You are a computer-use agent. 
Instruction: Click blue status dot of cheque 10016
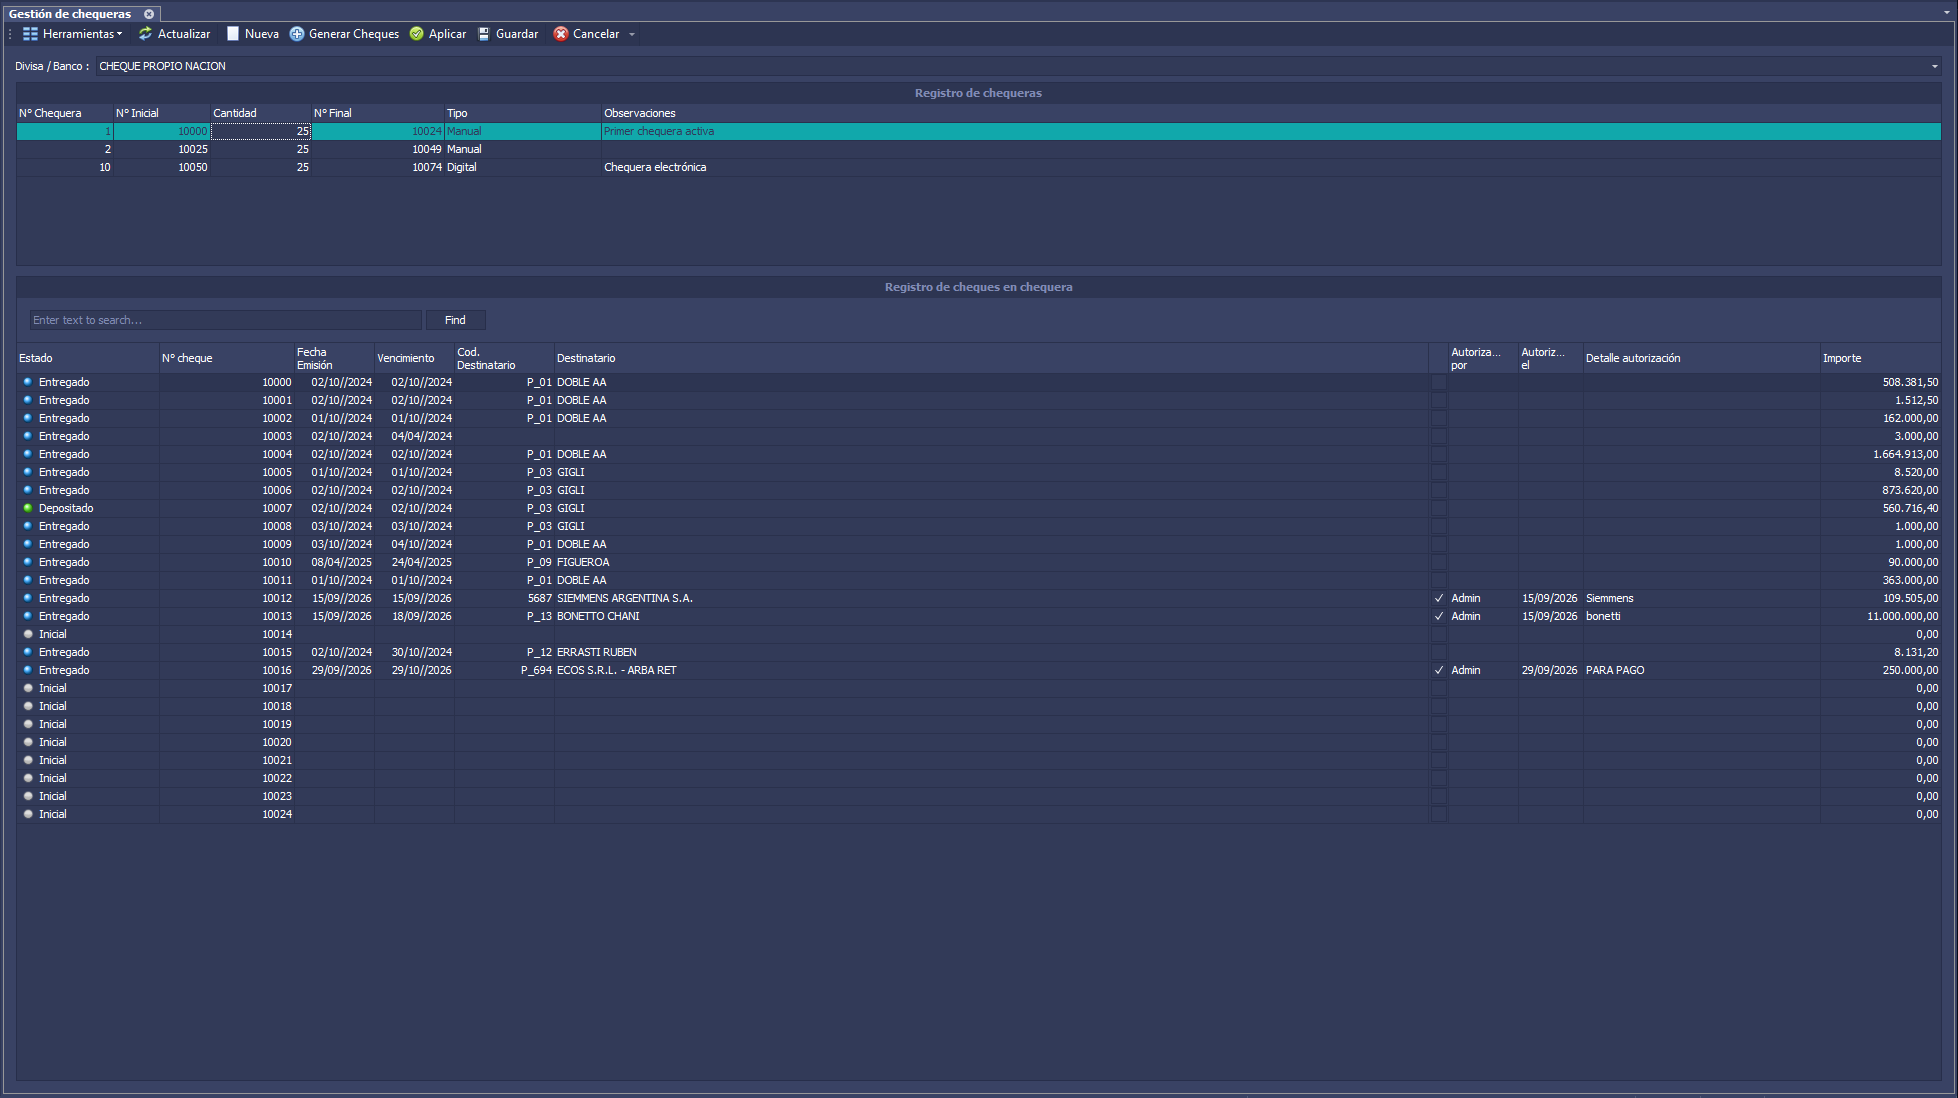[28, 670]
